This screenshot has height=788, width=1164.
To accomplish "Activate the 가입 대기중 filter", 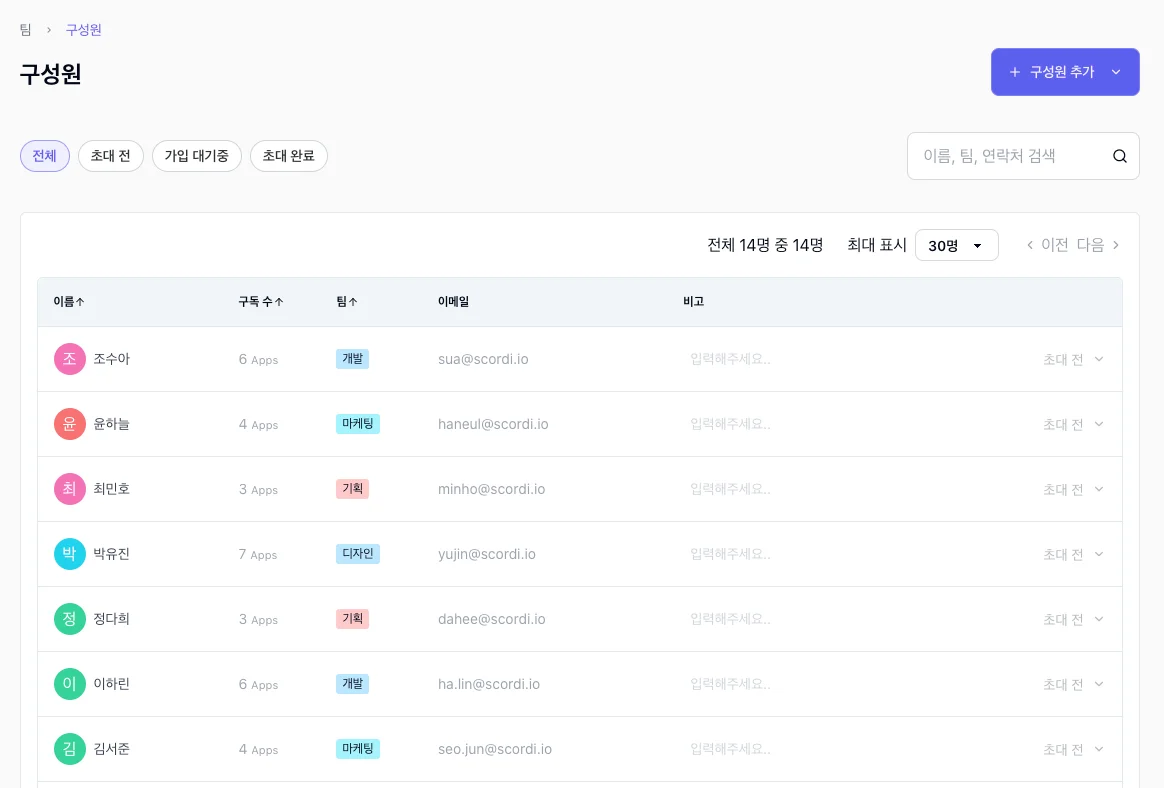I will tap(197, 156).
